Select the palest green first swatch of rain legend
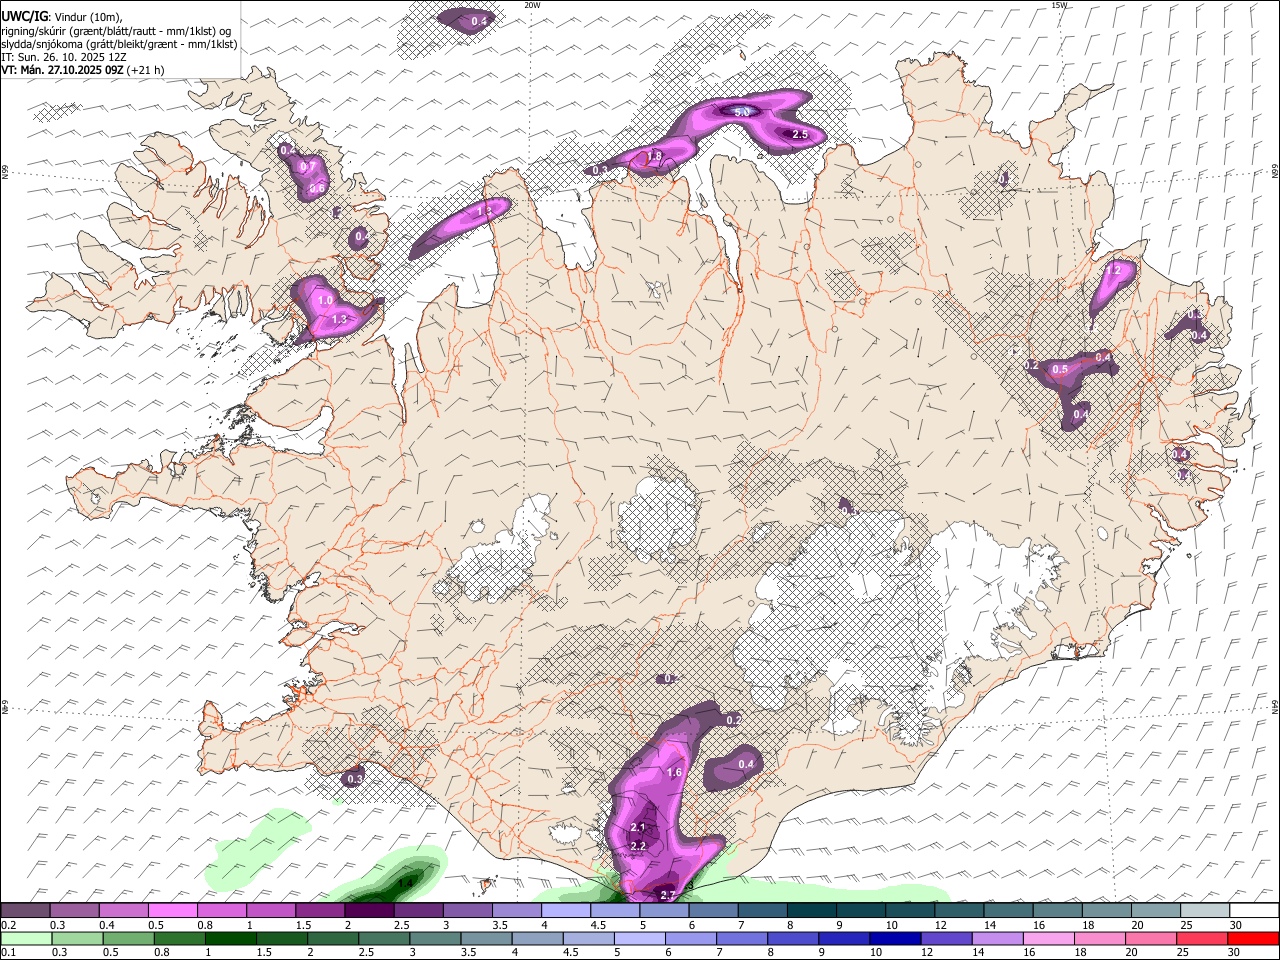 click(26, 938)
